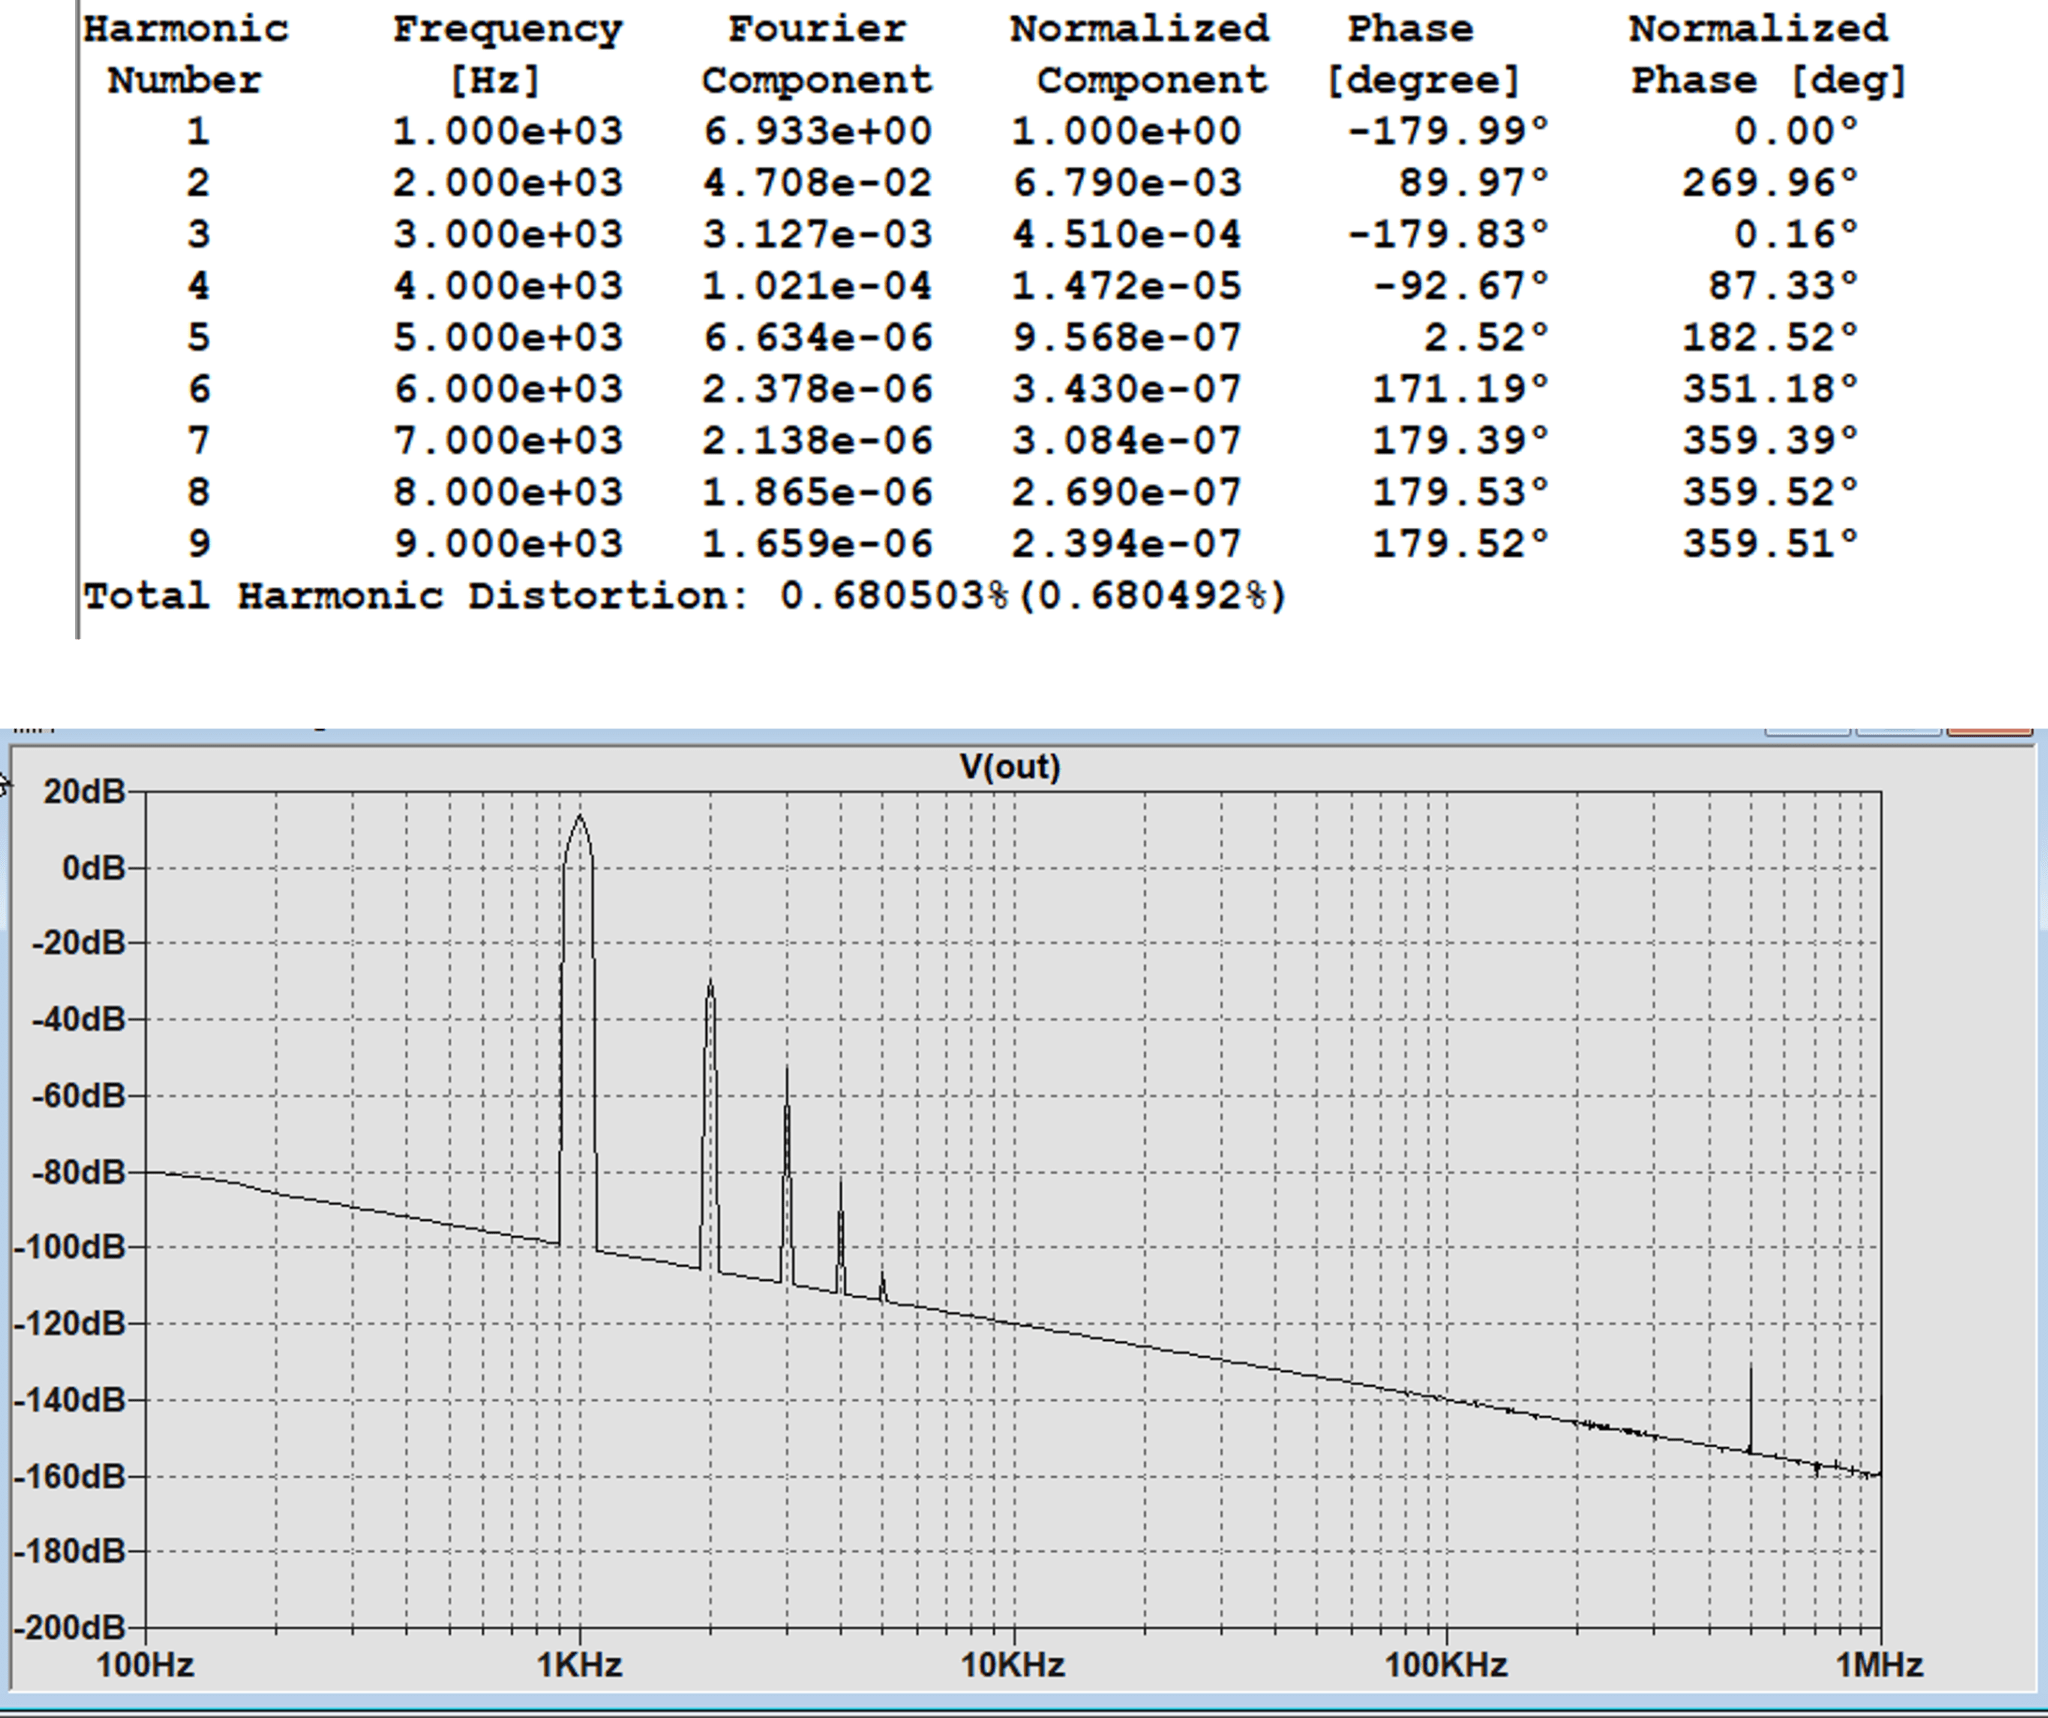Click normalized component 3.084e-07

(1127, 441)
